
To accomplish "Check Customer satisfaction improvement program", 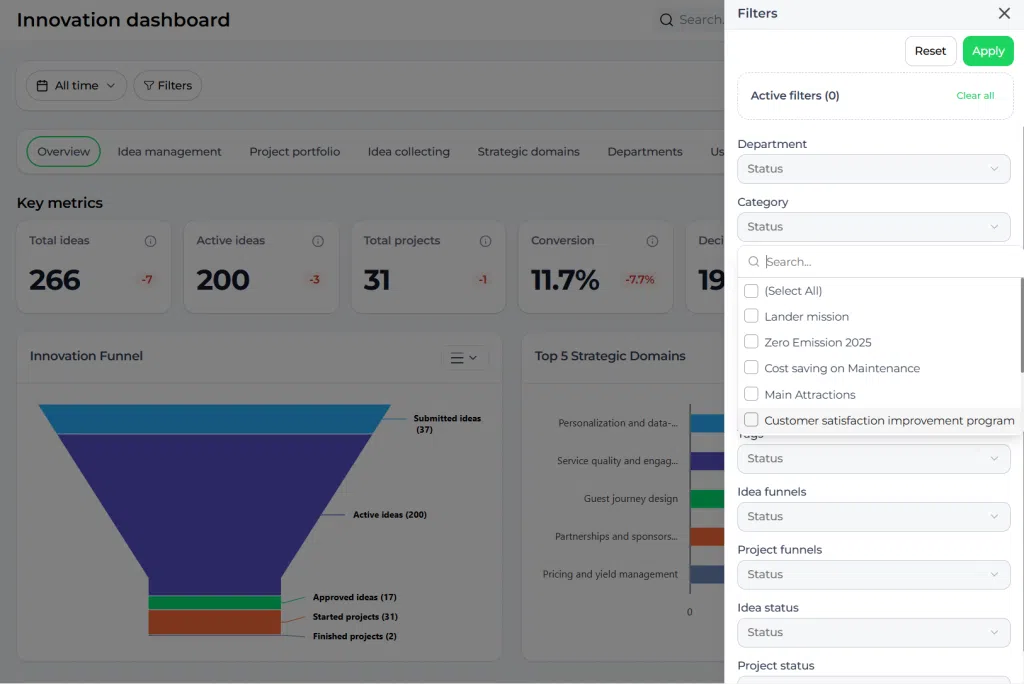I will pos(751,419).
